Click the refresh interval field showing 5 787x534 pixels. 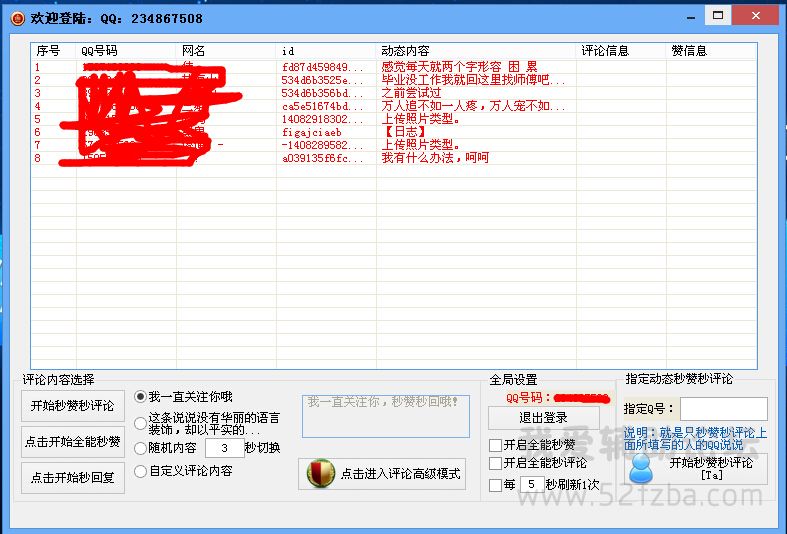[x=532, y=484]
